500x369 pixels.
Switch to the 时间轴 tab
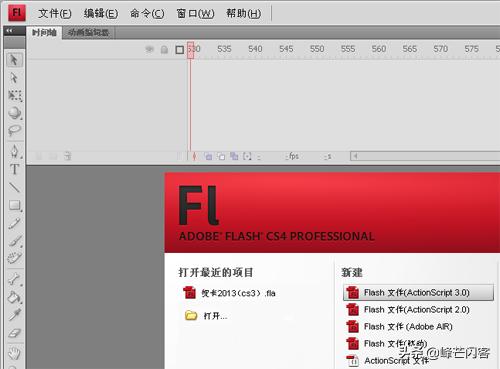click(x=44, y=33)
